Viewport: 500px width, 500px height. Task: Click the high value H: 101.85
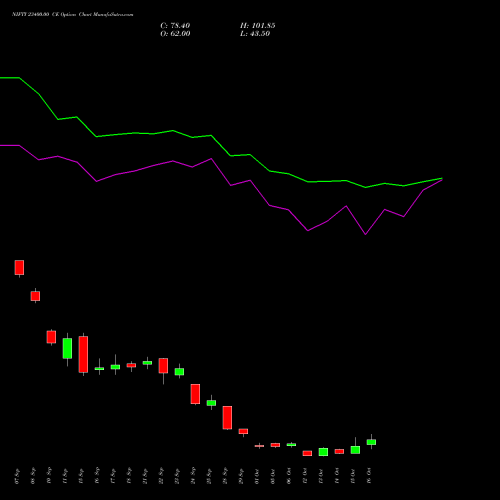[258, 26]
